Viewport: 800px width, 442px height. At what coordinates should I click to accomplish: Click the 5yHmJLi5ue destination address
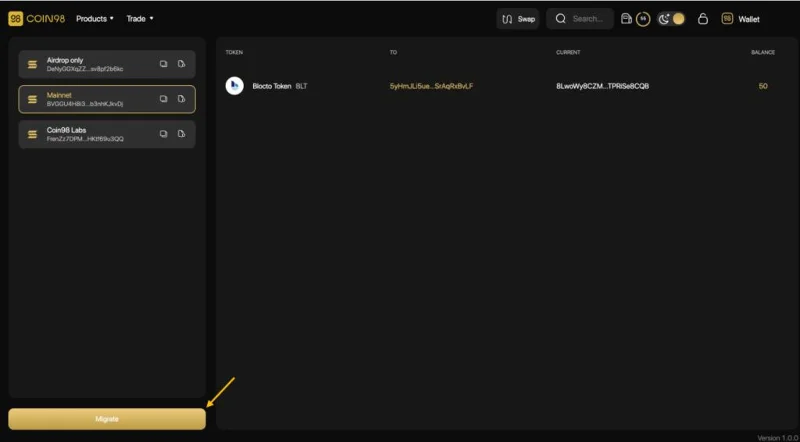[432, 86]
